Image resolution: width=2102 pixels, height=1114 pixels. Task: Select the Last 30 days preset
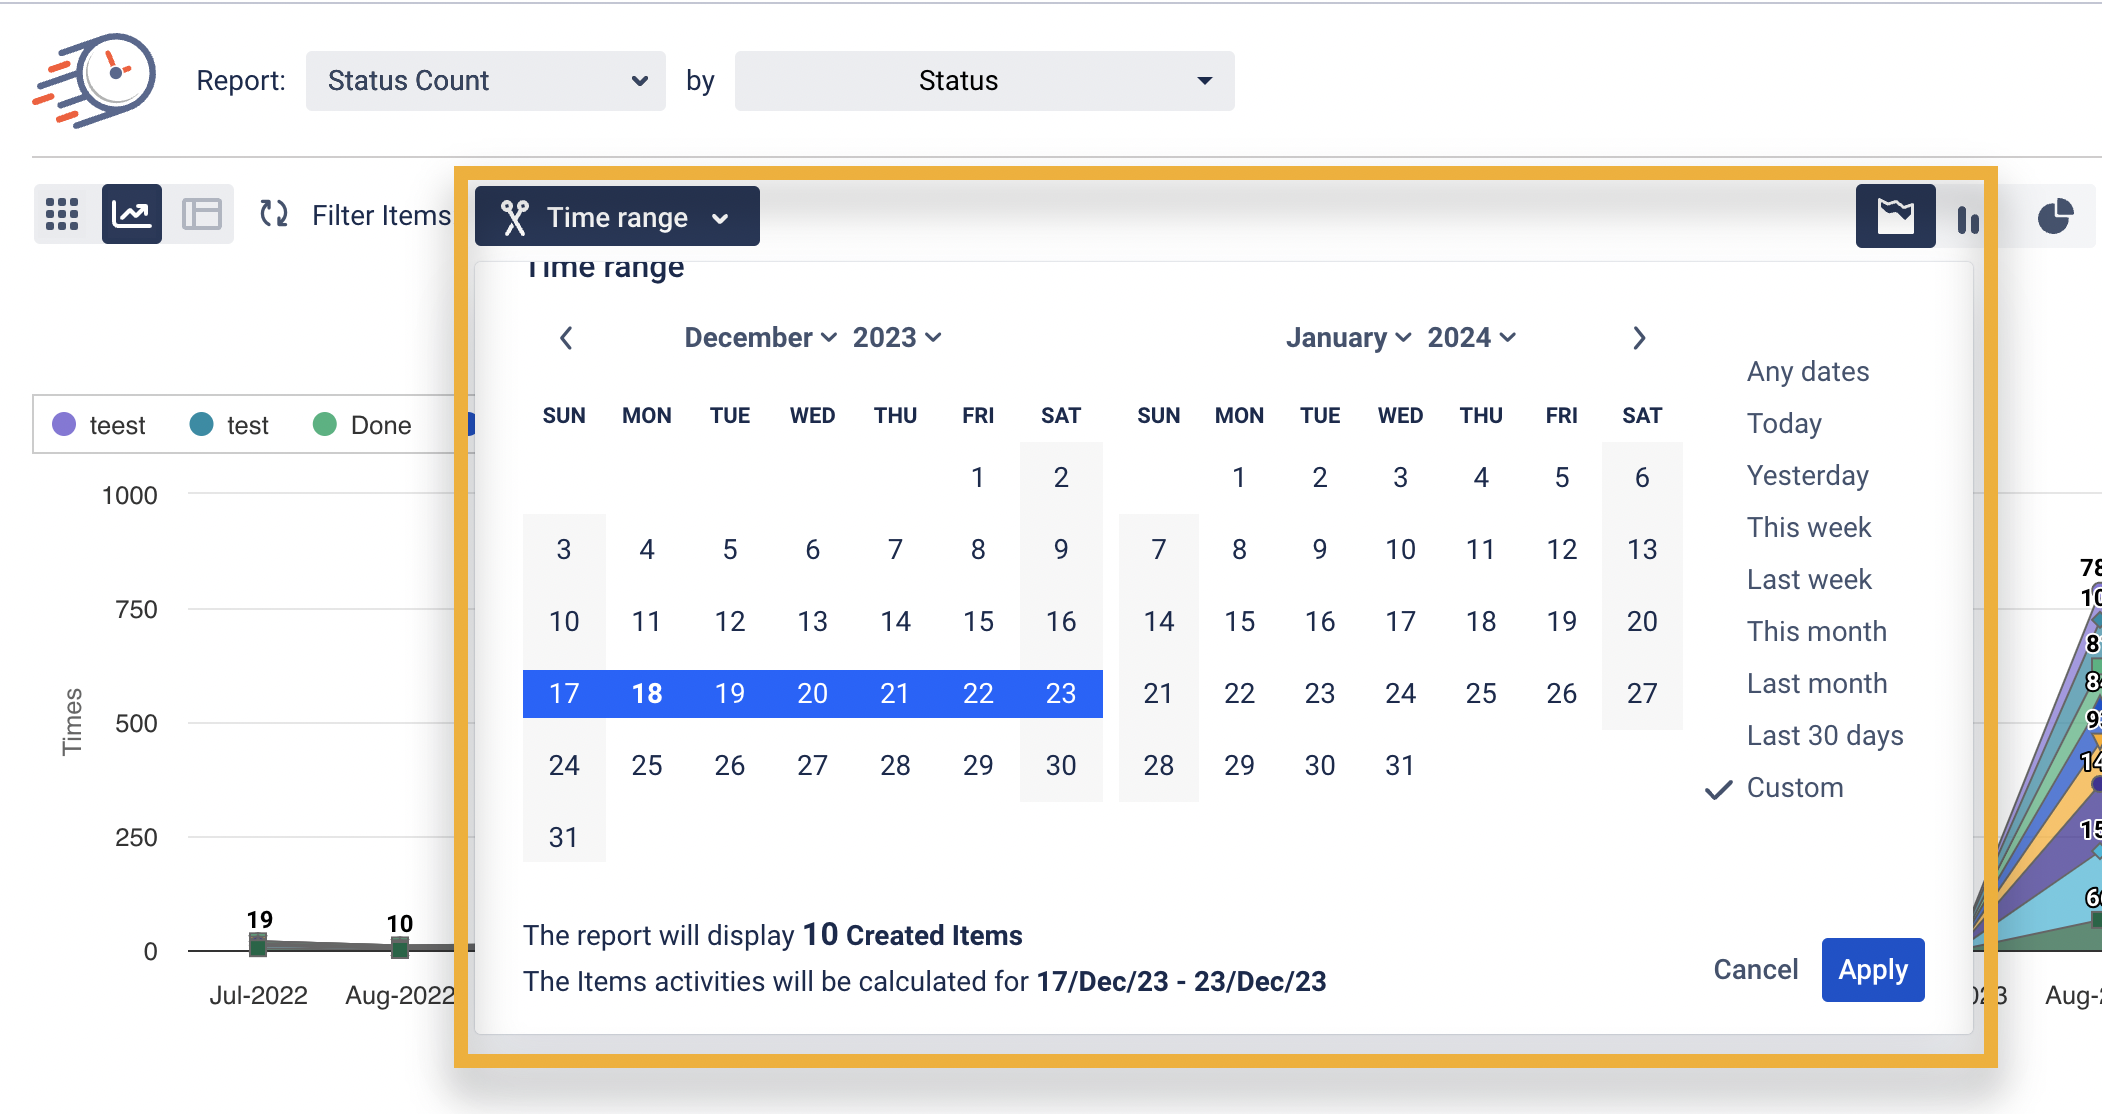click(1824, 736)
